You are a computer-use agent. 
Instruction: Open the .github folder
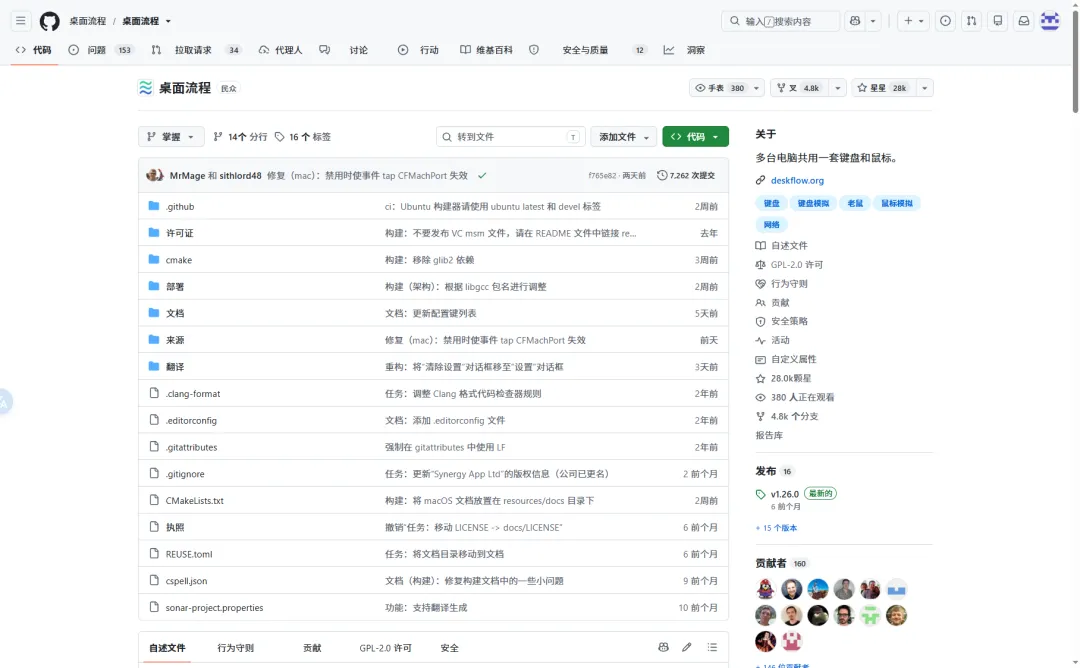(x=180, y=206)
